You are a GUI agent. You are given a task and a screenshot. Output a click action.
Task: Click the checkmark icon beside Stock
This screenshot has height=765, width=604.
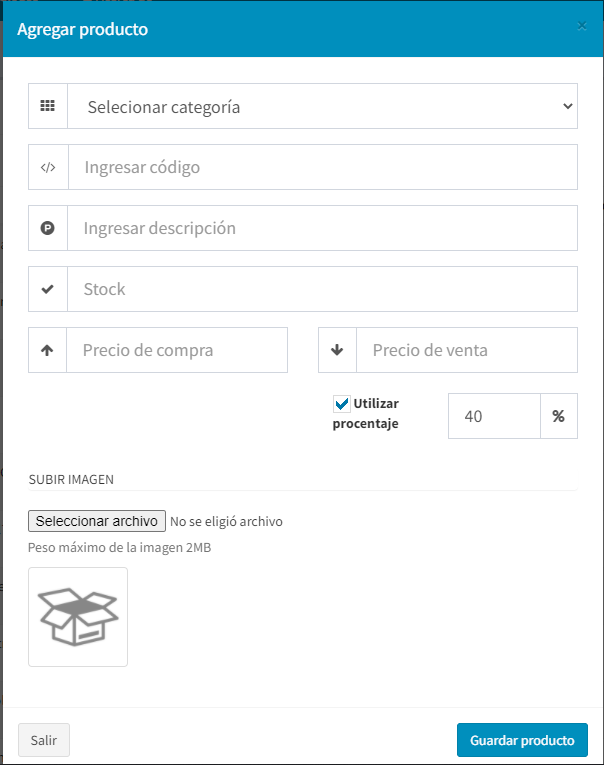pyautogui.click(x=48, y=289)
